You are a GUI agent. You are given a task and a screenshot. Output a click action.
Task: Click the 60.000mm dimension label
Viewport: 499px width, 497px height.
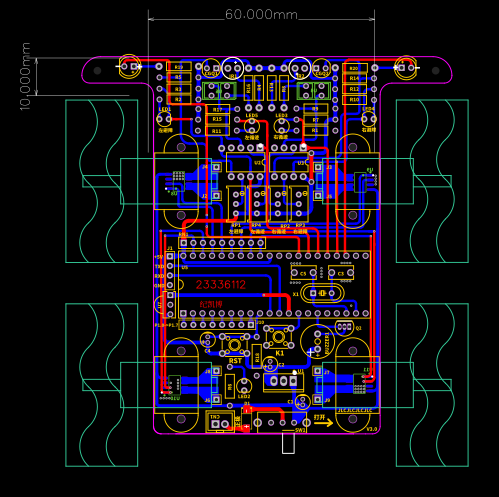(x=261, y=15)
